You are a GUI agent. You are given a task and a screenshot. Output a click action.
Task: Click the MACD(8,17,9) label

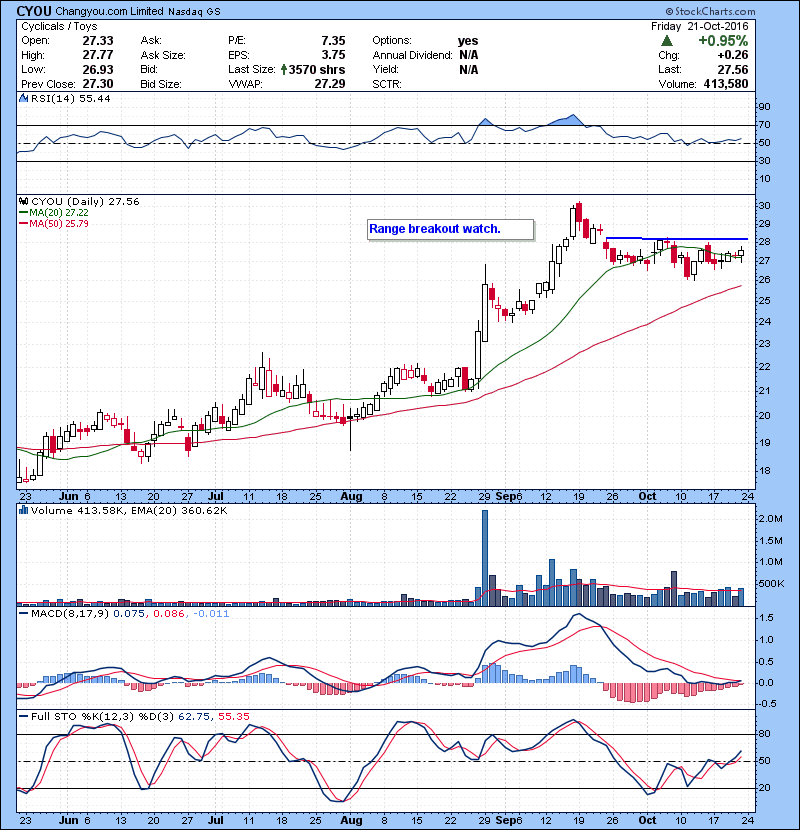[70, 614]
